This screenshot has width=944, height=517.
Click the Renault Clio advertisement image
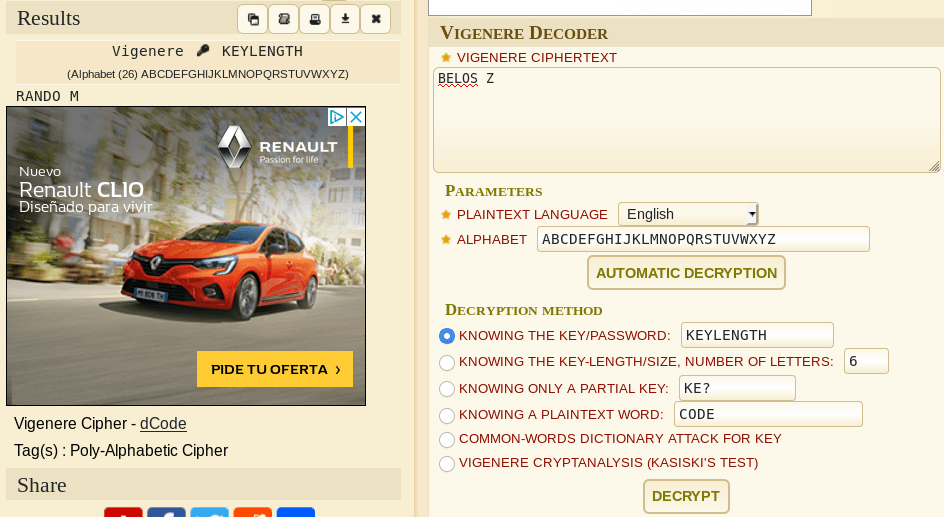pyautogui.click(x=186, y=256)
